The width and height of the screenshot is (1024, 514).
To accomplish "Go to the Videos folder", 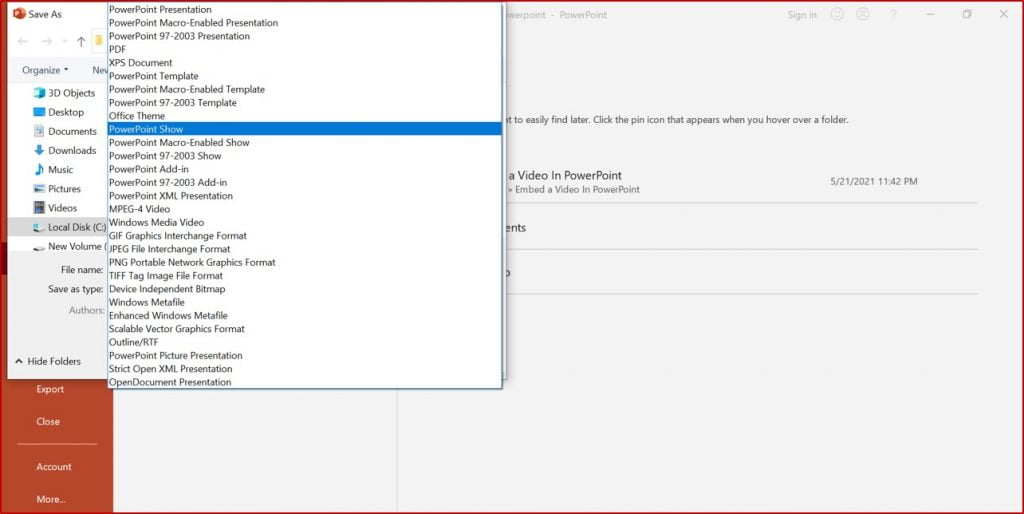I will (55, 208).
